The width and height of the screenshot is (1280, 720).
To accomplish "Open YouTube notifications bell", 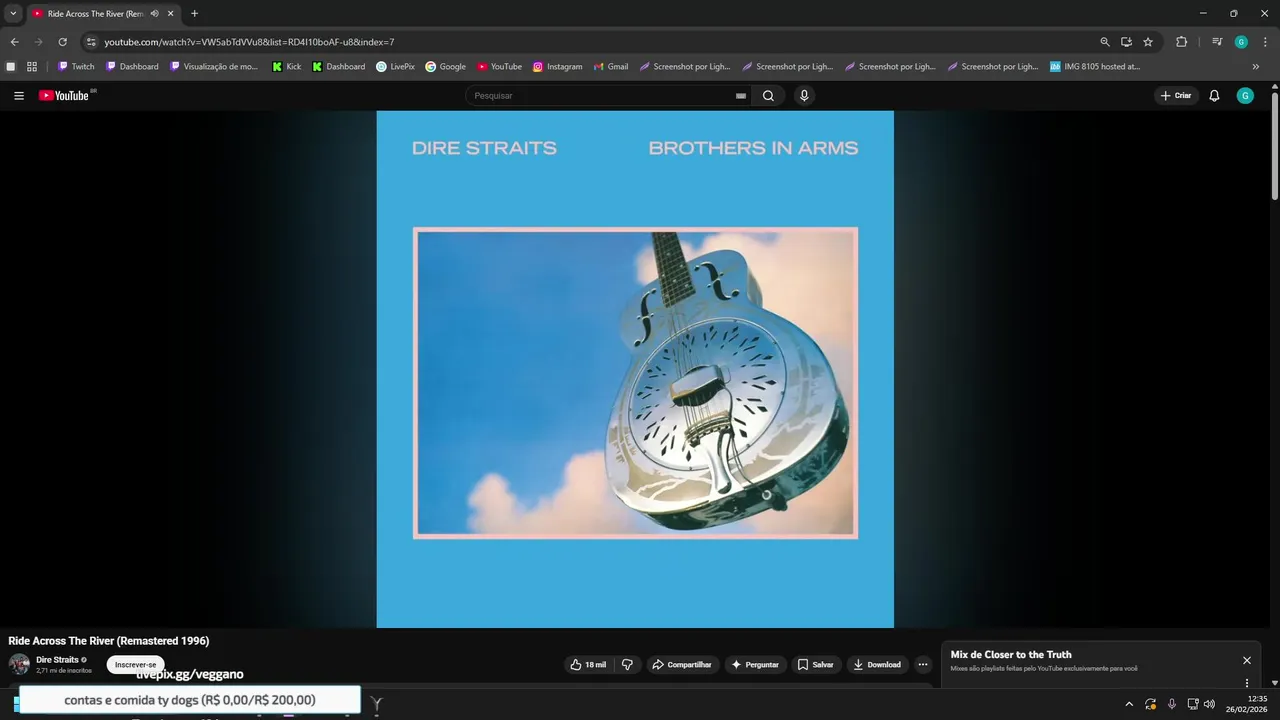I will pyautogui.click(x=1214, y=96).
